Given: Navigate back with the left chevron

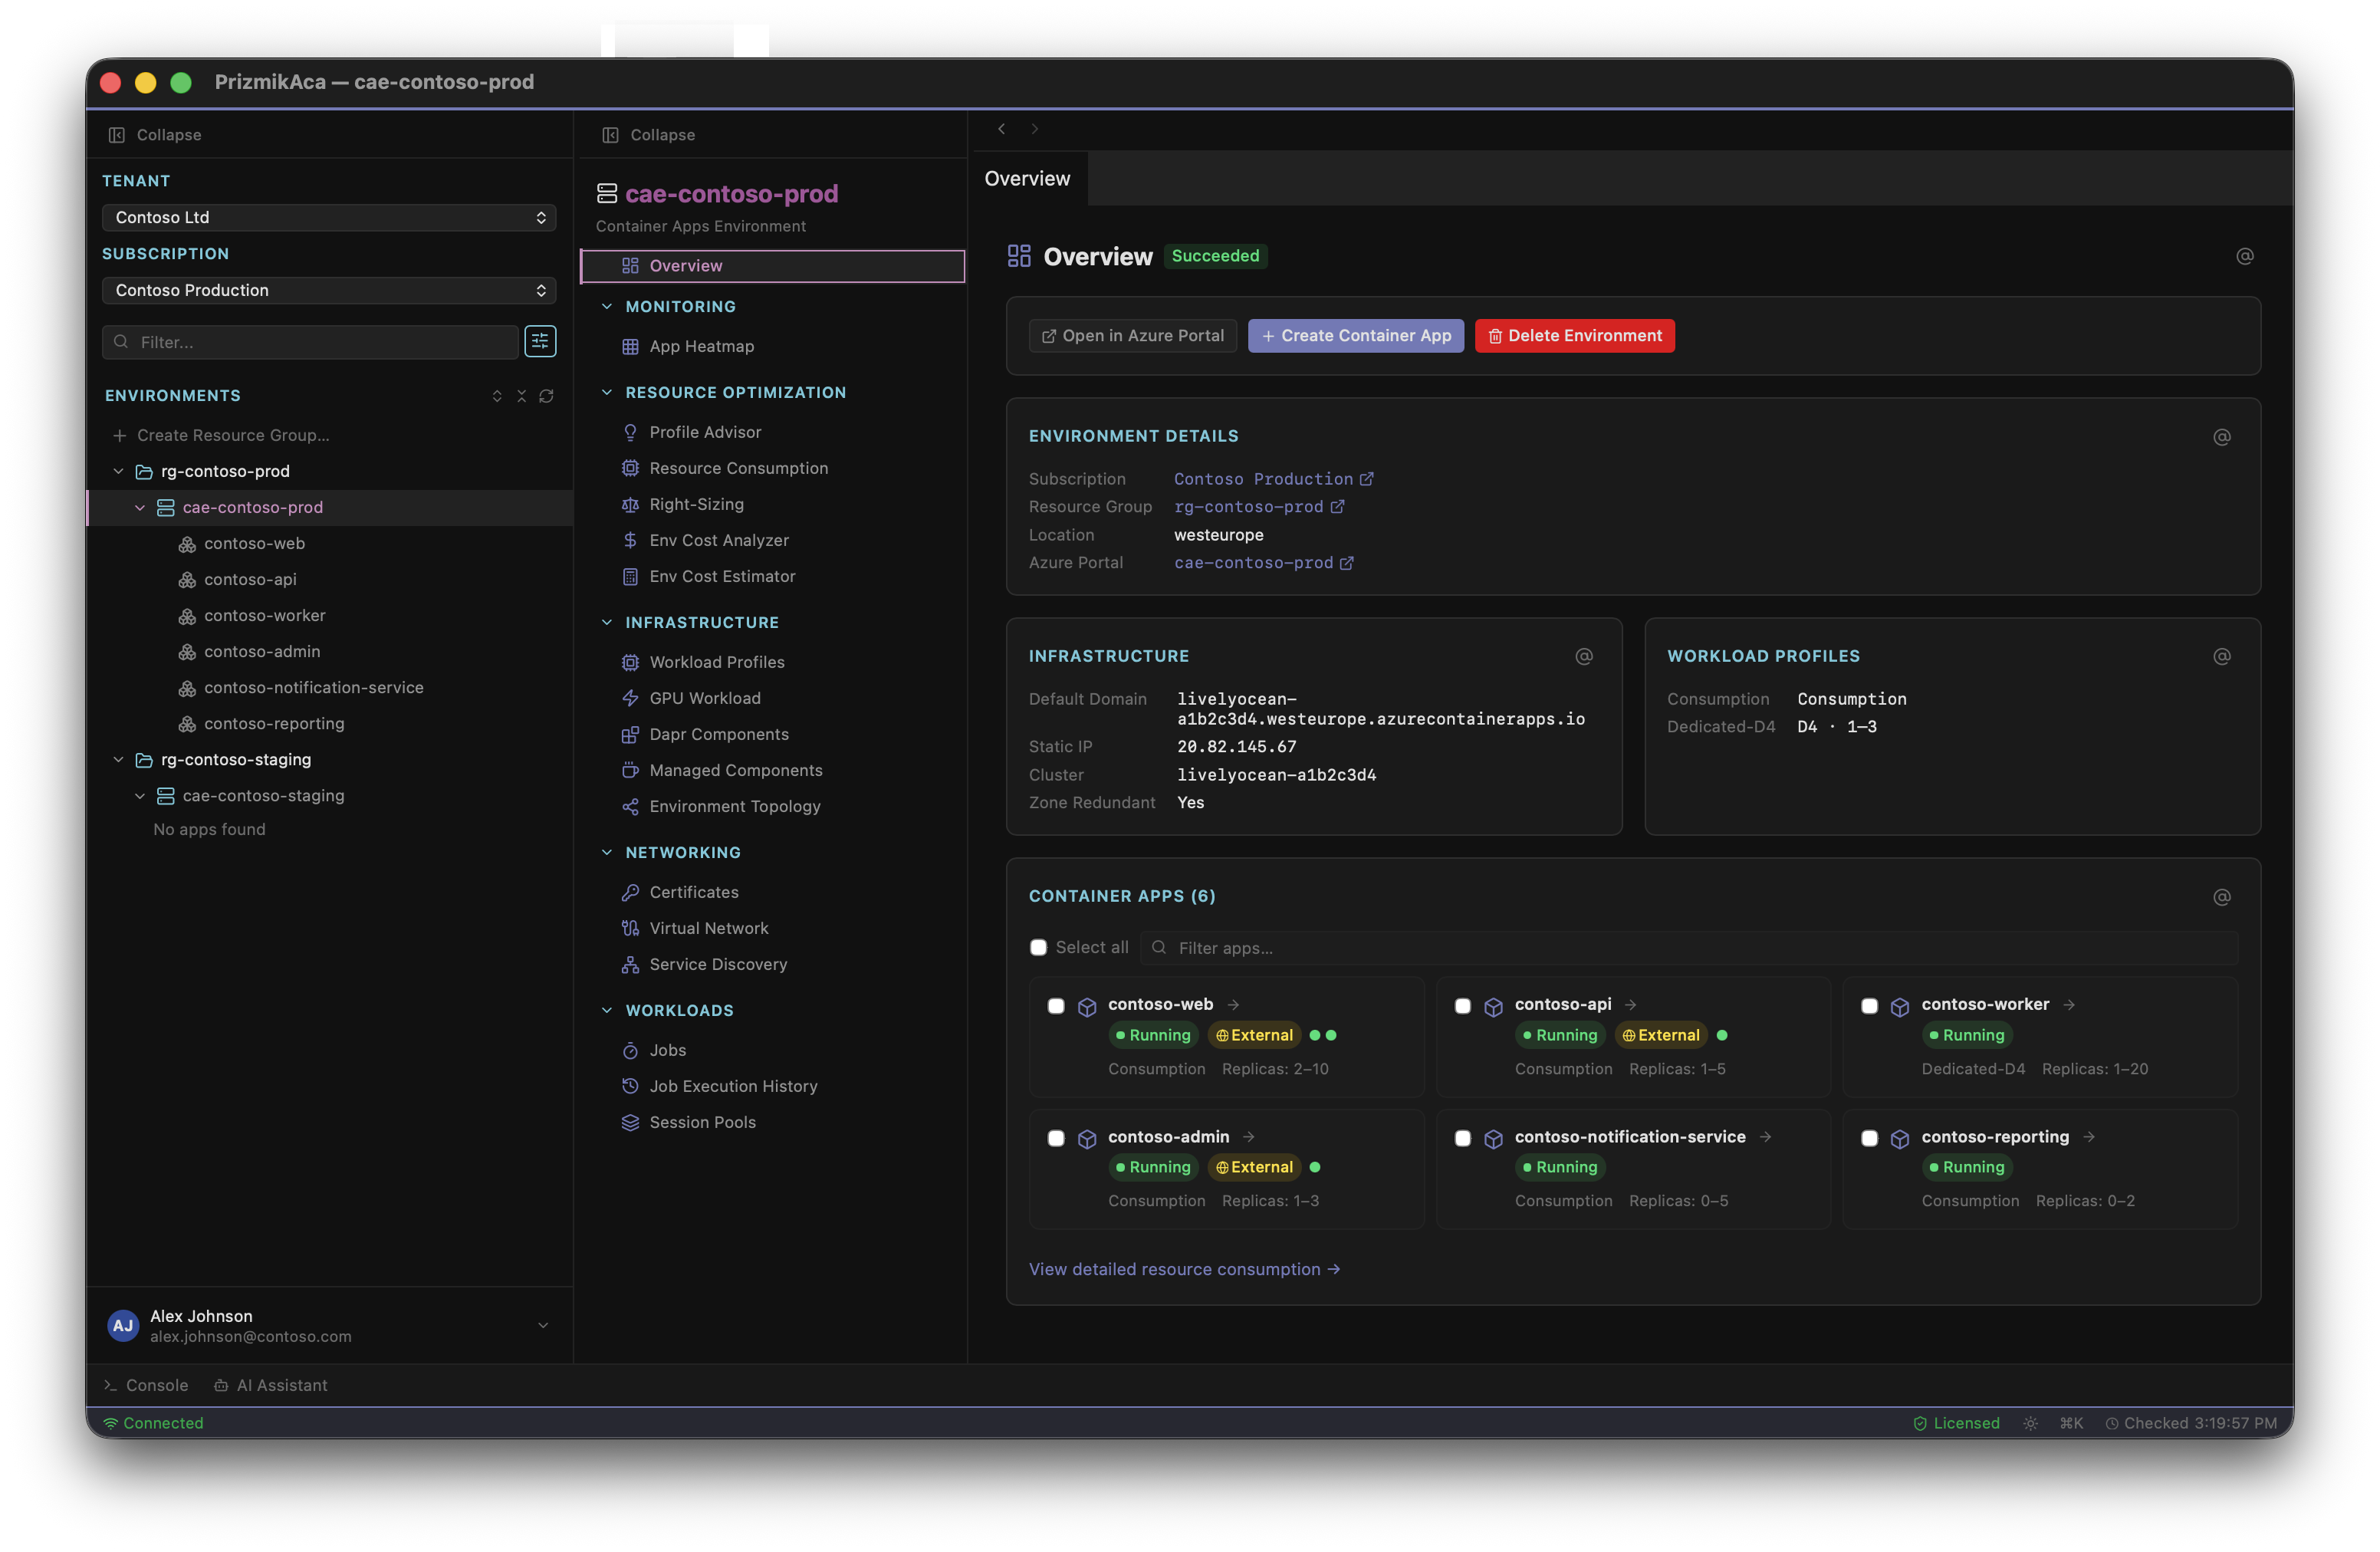Looking at the screenshot, I should coord(1001,129).
